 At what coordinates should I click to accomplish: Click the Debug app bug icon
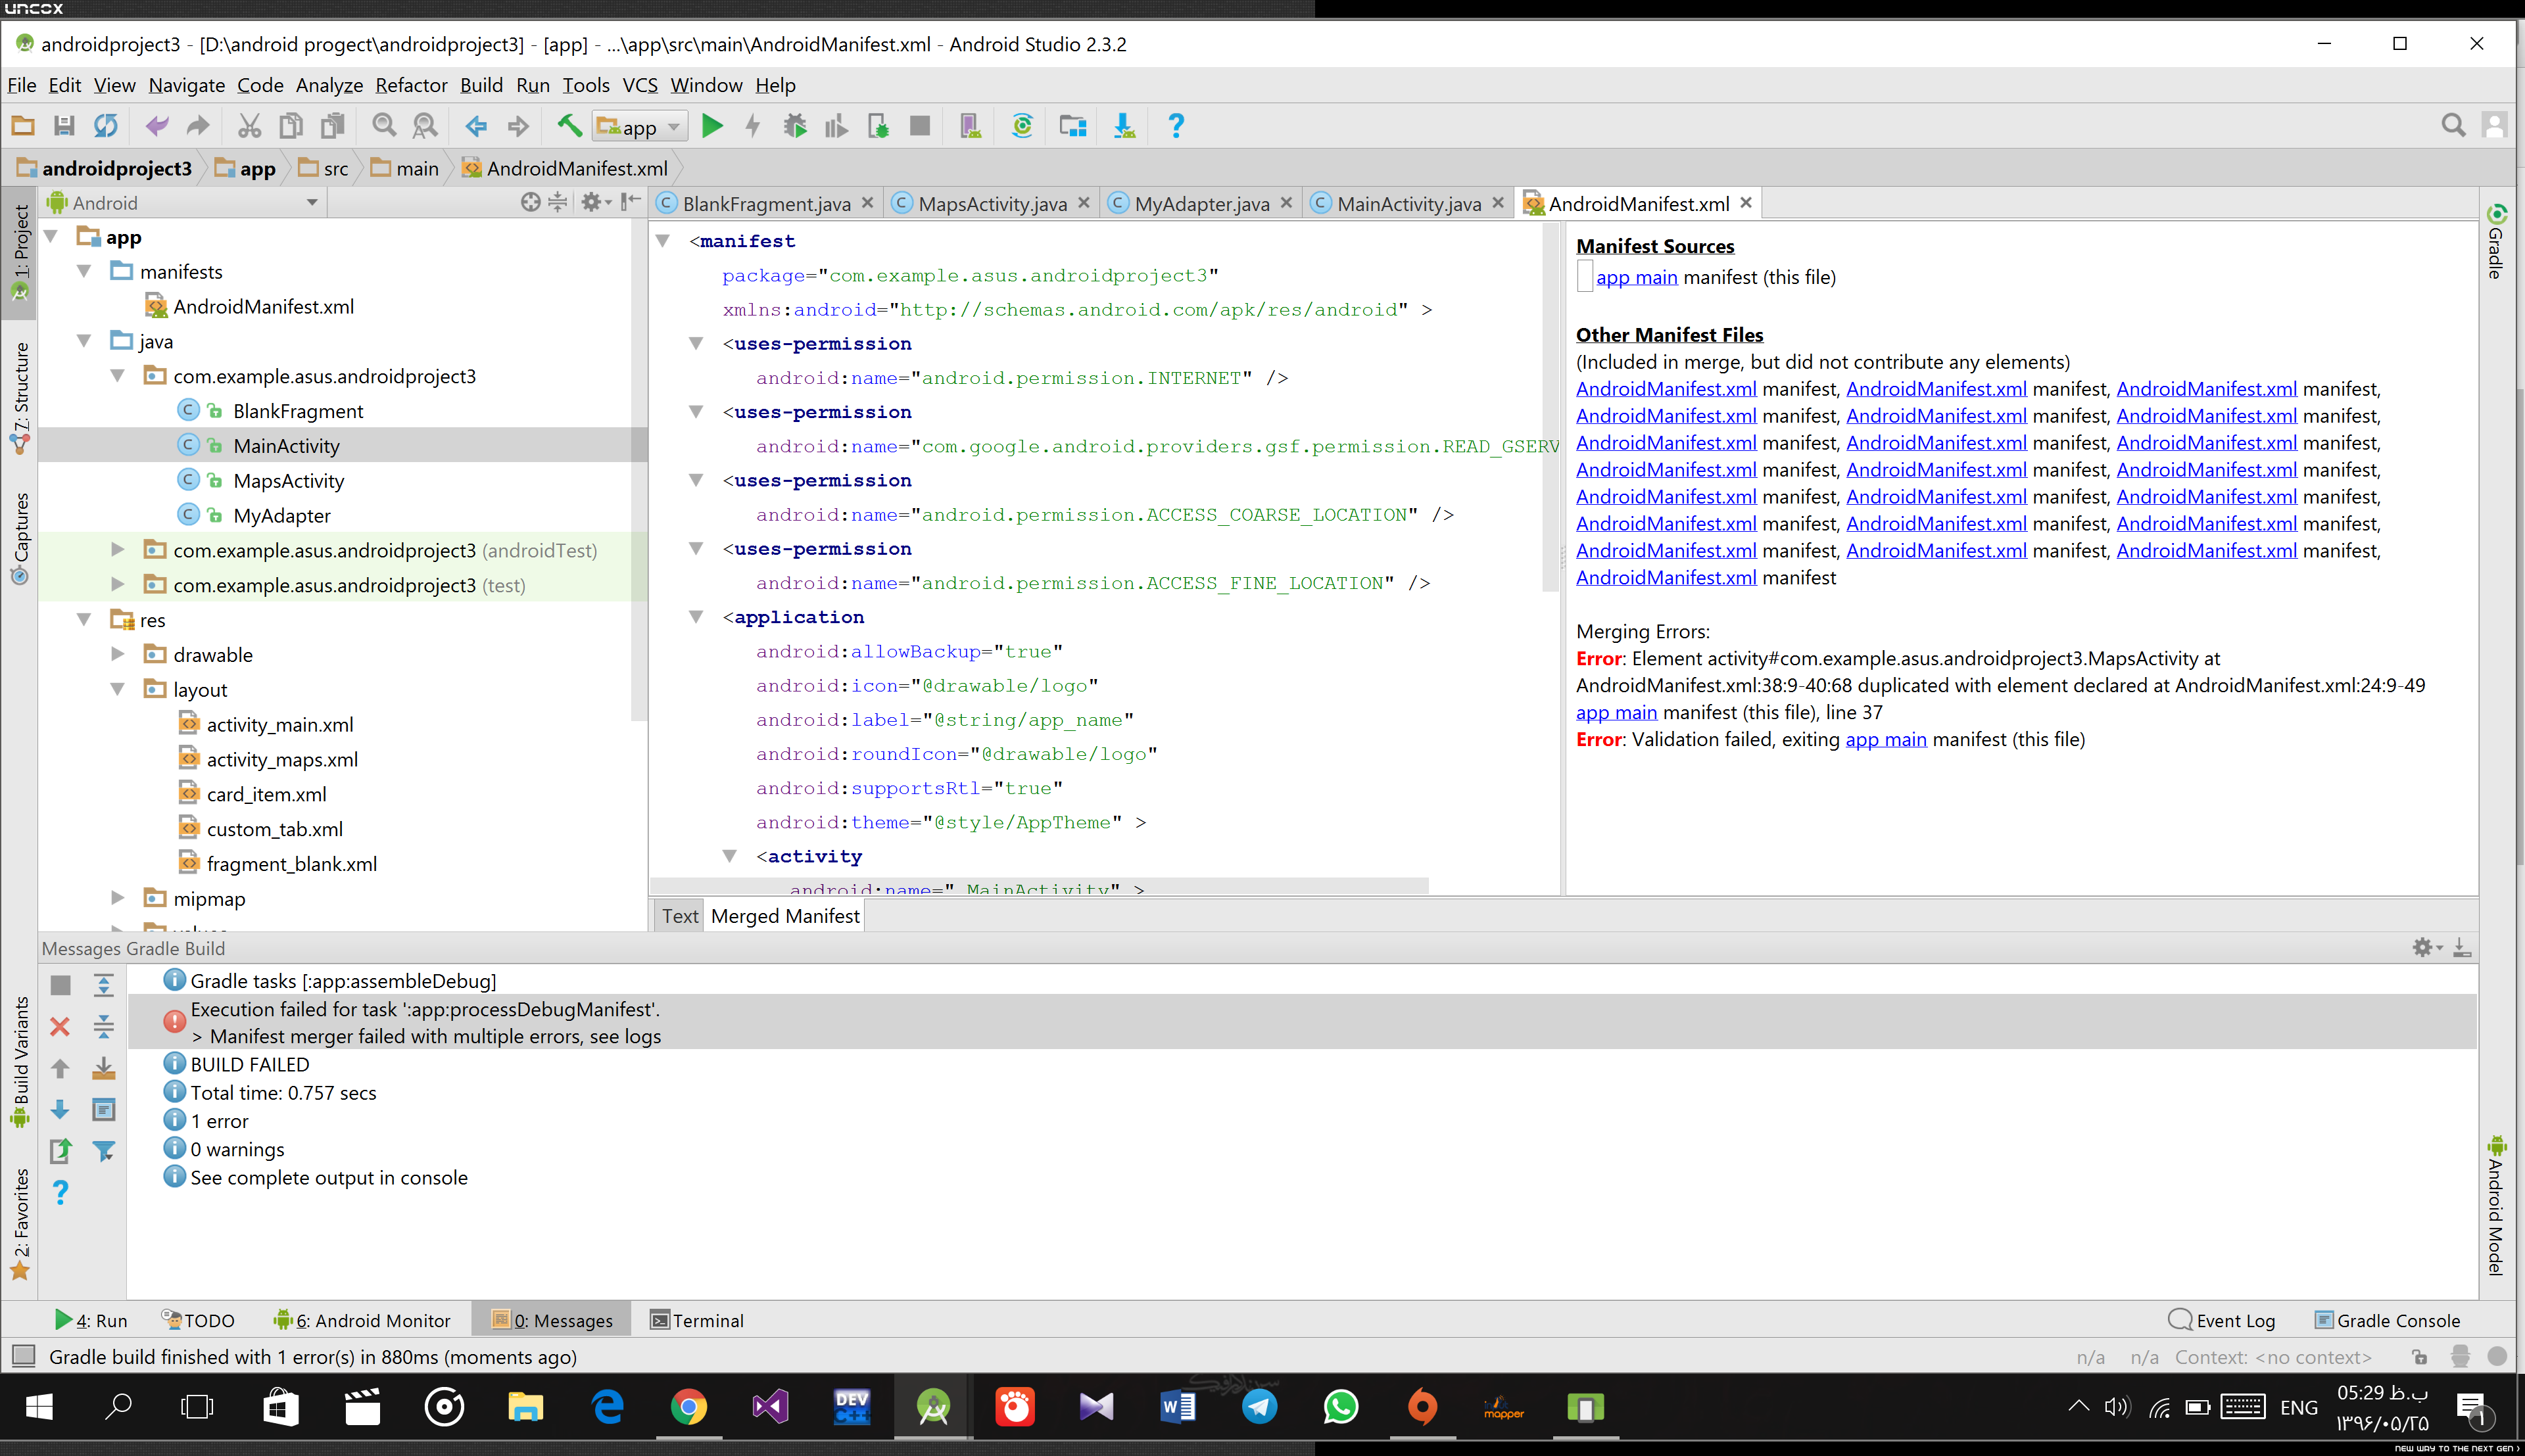pos(795,126)
